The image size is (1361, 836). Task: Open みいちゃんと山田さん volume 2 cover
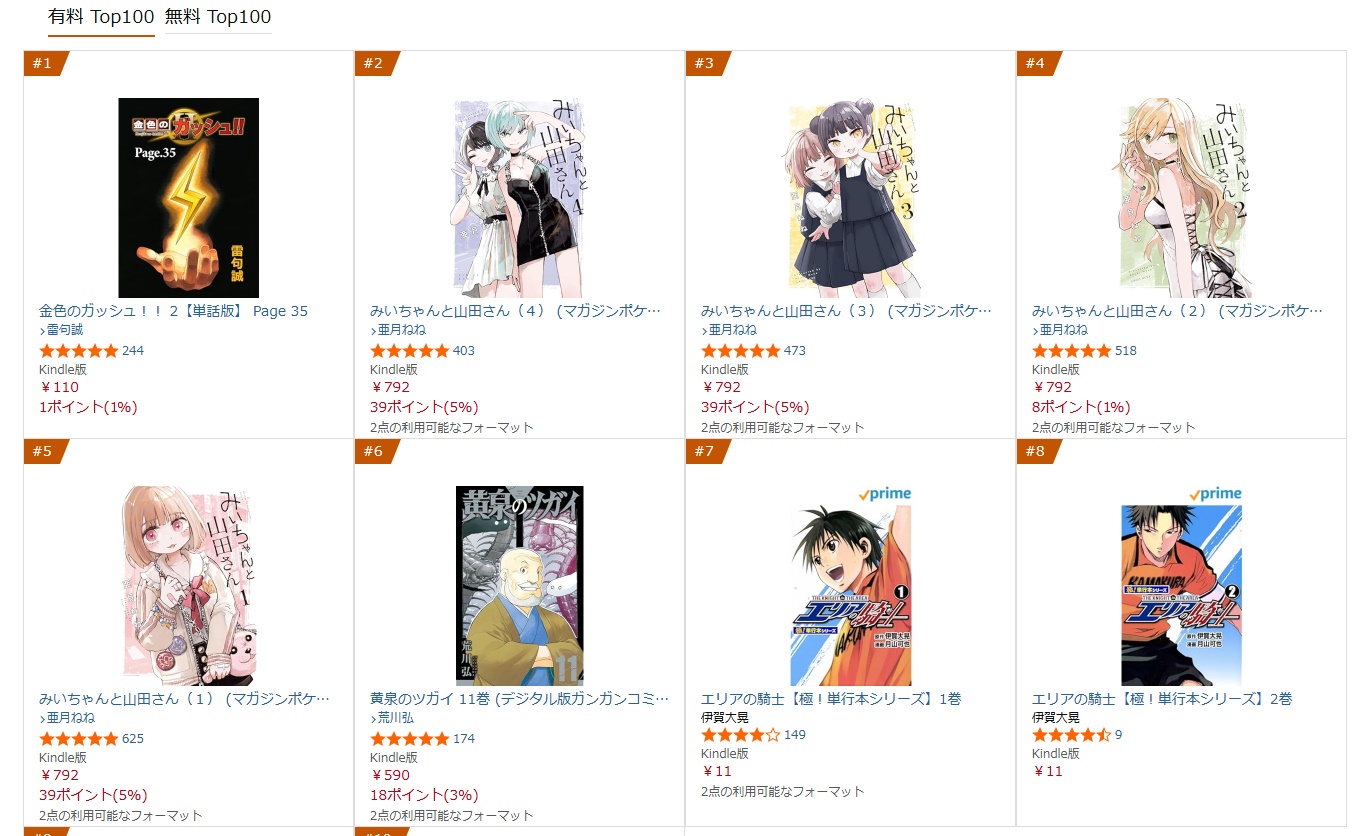pyautogui.click(x=1181, y=198)
